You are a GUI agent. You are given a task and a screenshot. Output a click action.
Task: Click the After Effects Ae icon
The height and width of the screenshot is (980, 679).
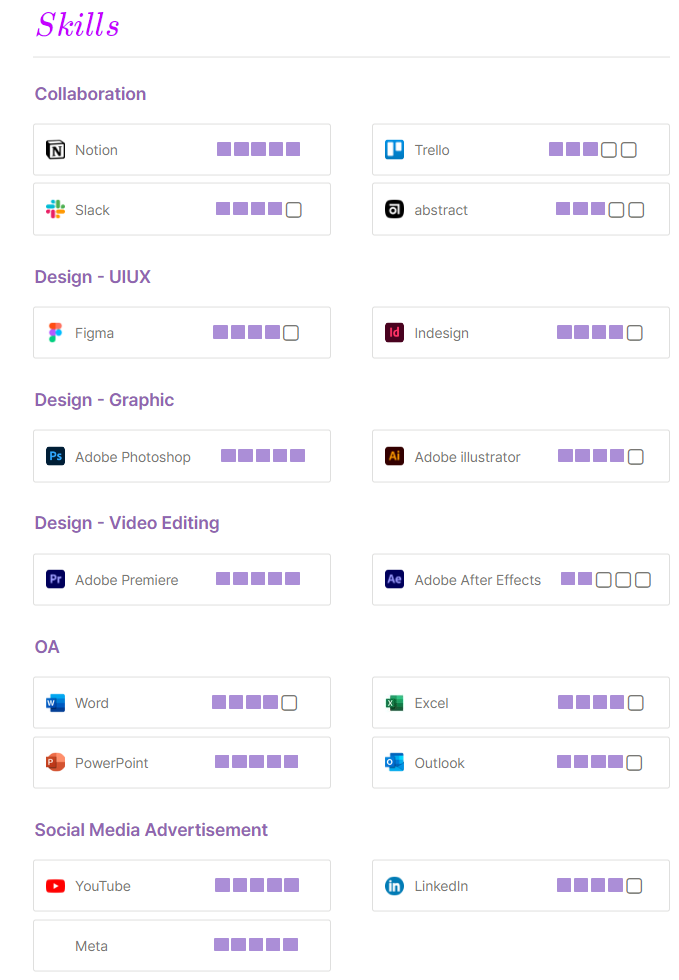click(x=395, y=579)
